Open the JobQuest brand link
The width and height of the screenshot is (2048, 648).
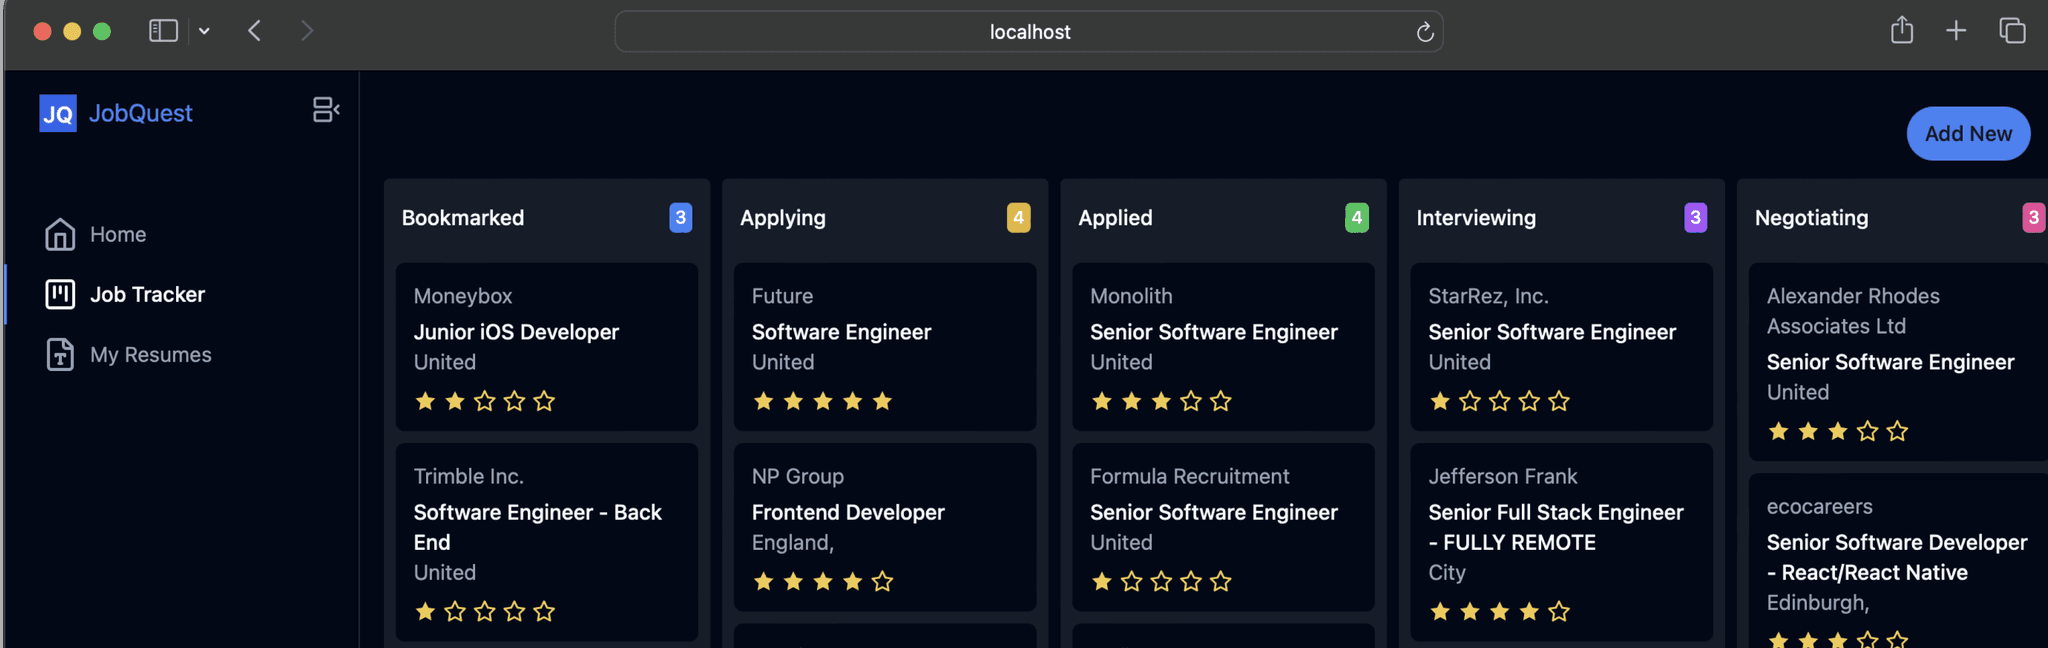tap(141, 113)
